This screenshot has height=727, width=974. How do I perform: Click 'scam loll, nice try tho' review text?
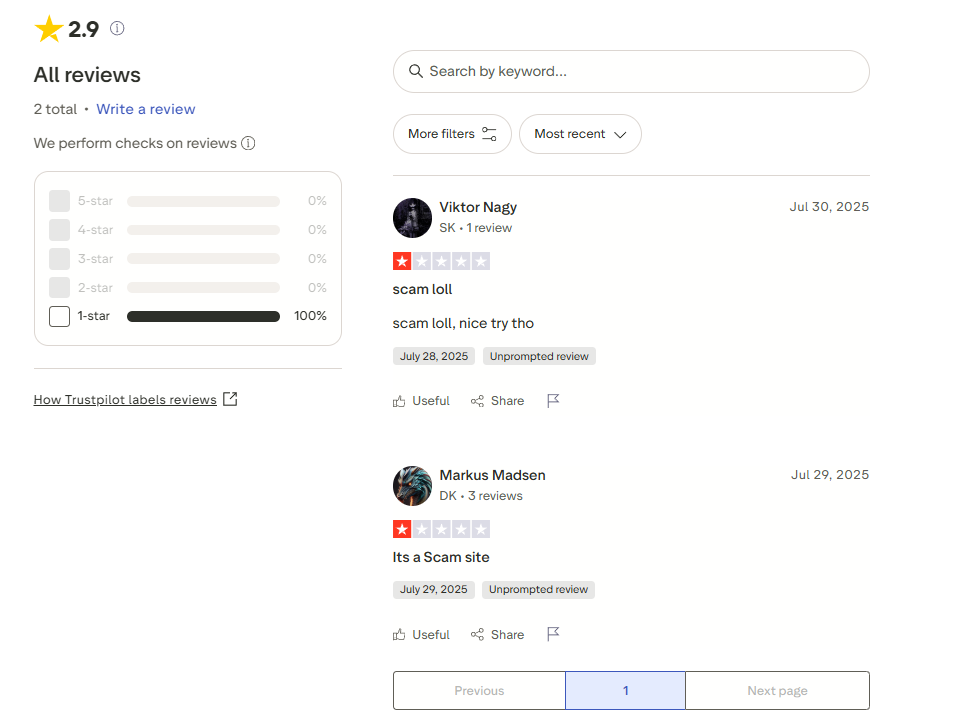click(x=463, y=324)
